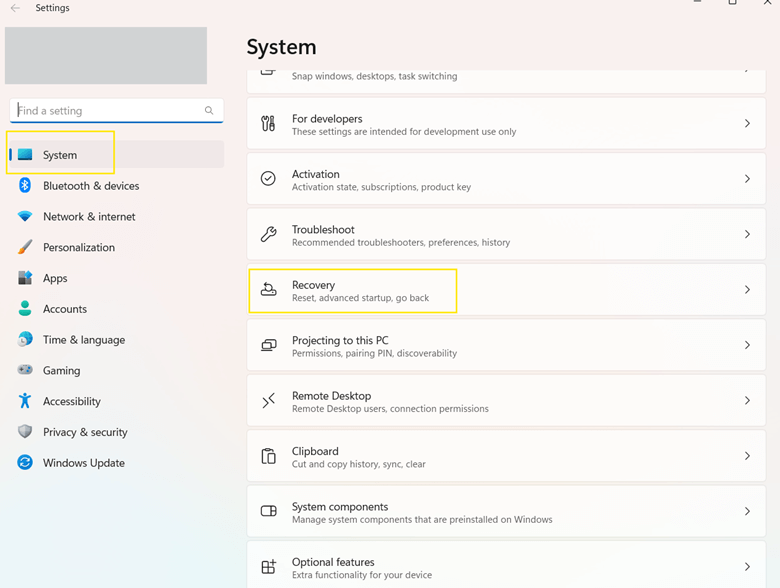The width and height of the screenshot is (780, 588).
Task: Open Projecting to this PC
Action: click(506, 345)
